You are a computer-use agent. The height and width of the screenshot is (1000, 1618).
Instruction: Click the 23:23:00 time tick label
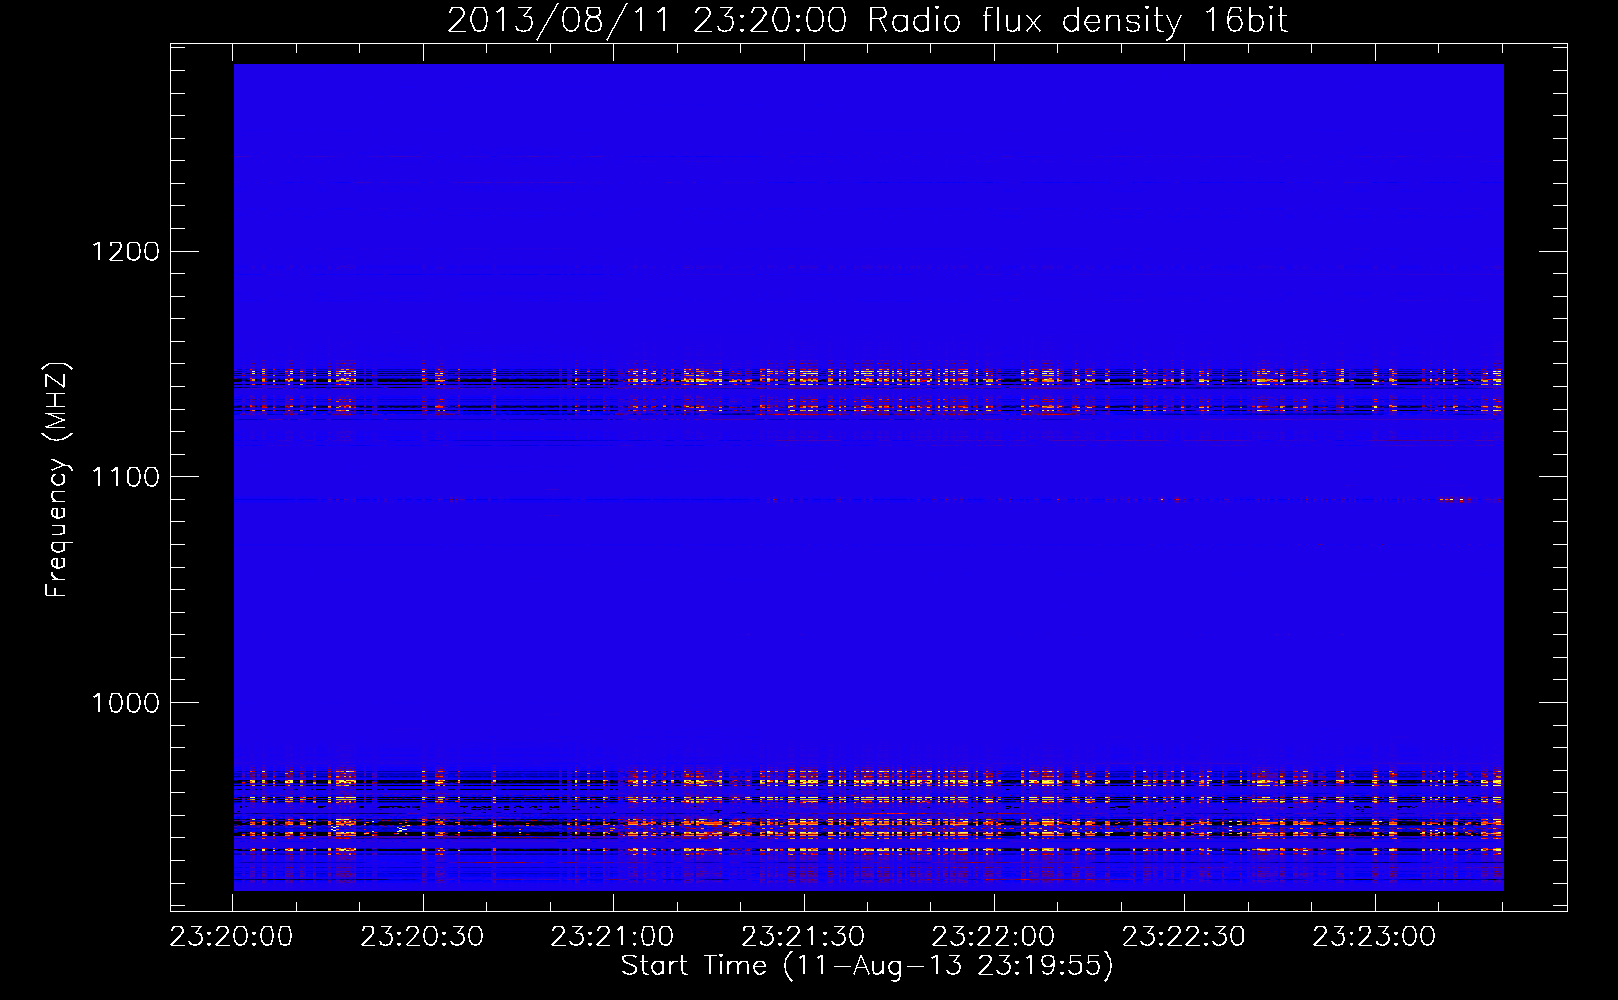pyautogui.click(x=1374, y=937)
